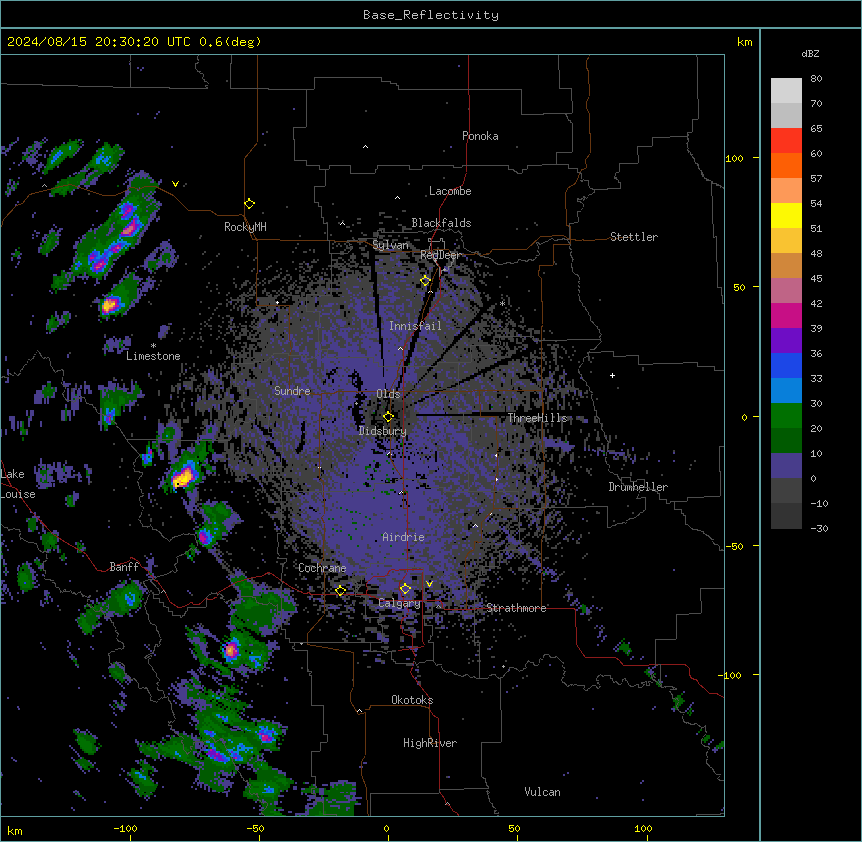The height and width of the screenshot is (842, 862).
Task: Click the Banff label
Action: point(124,567)
